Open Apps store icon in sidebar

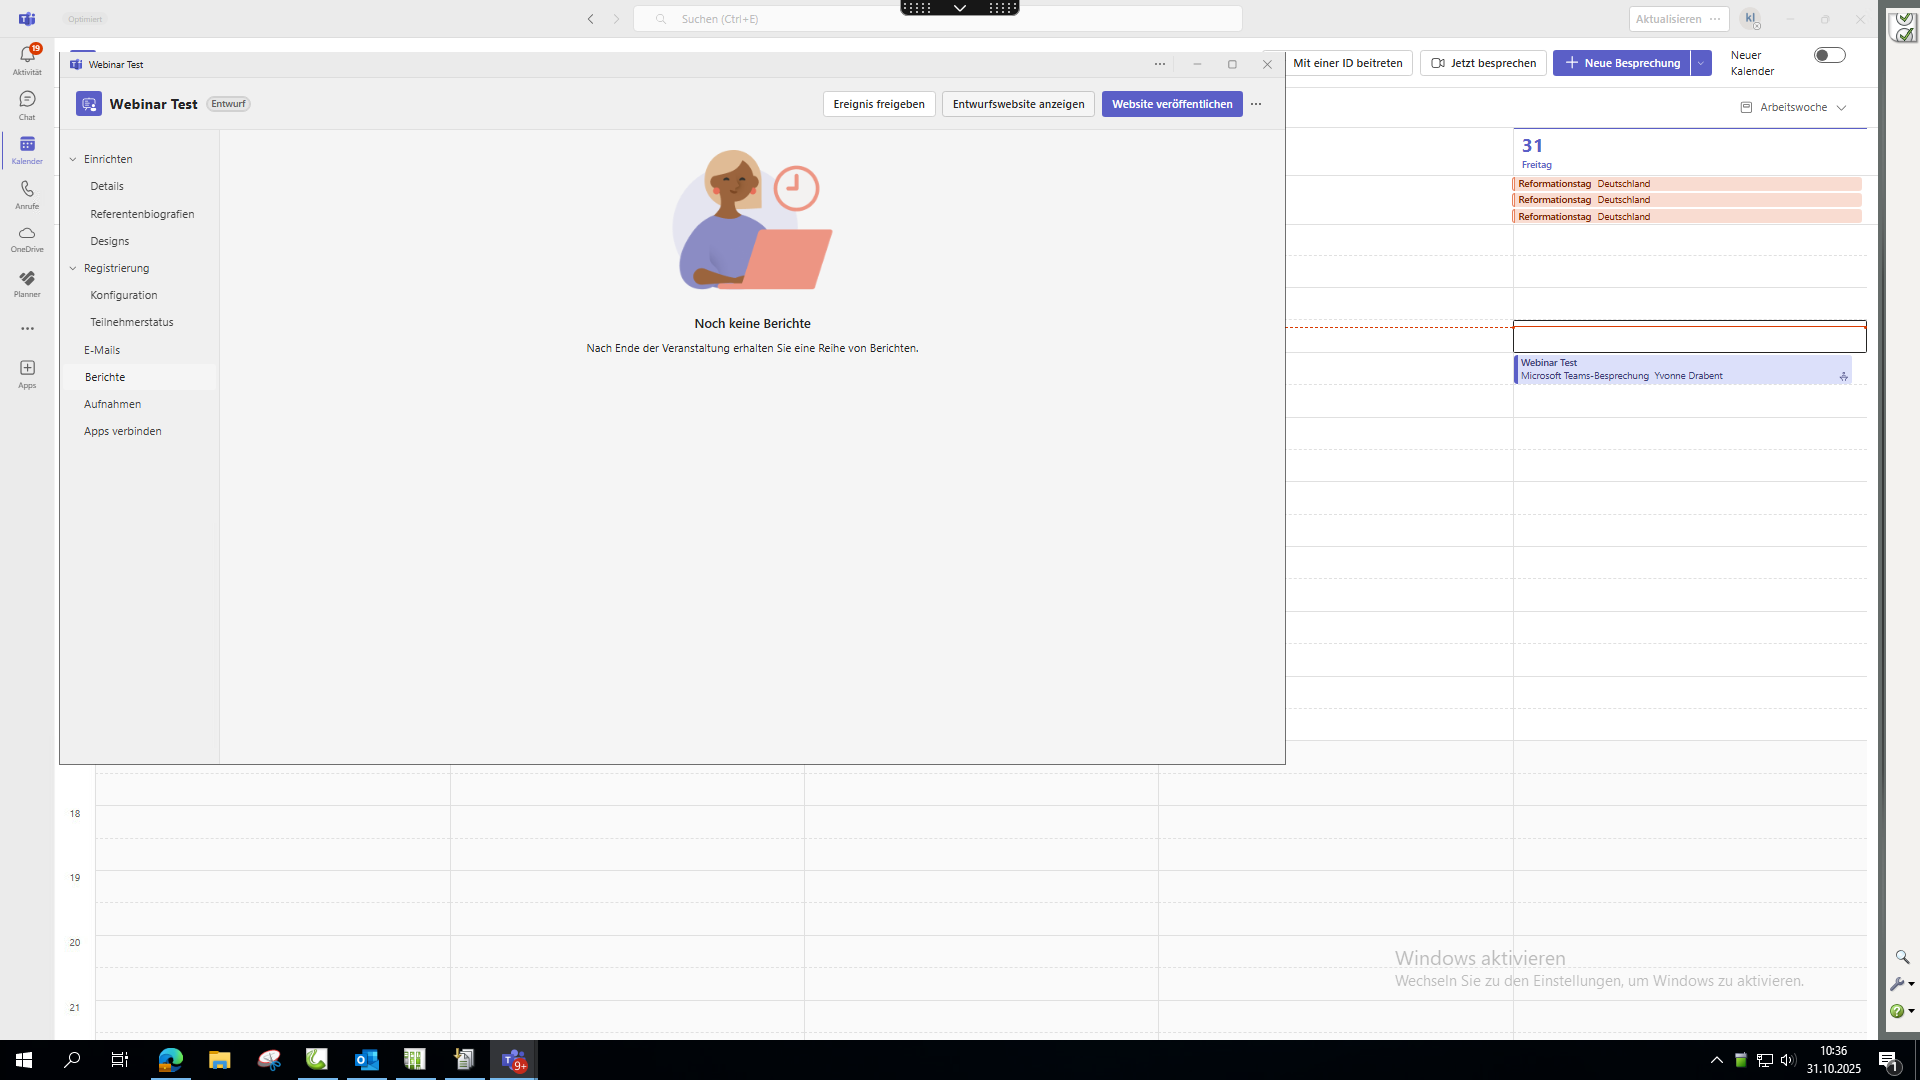(27, 373)
